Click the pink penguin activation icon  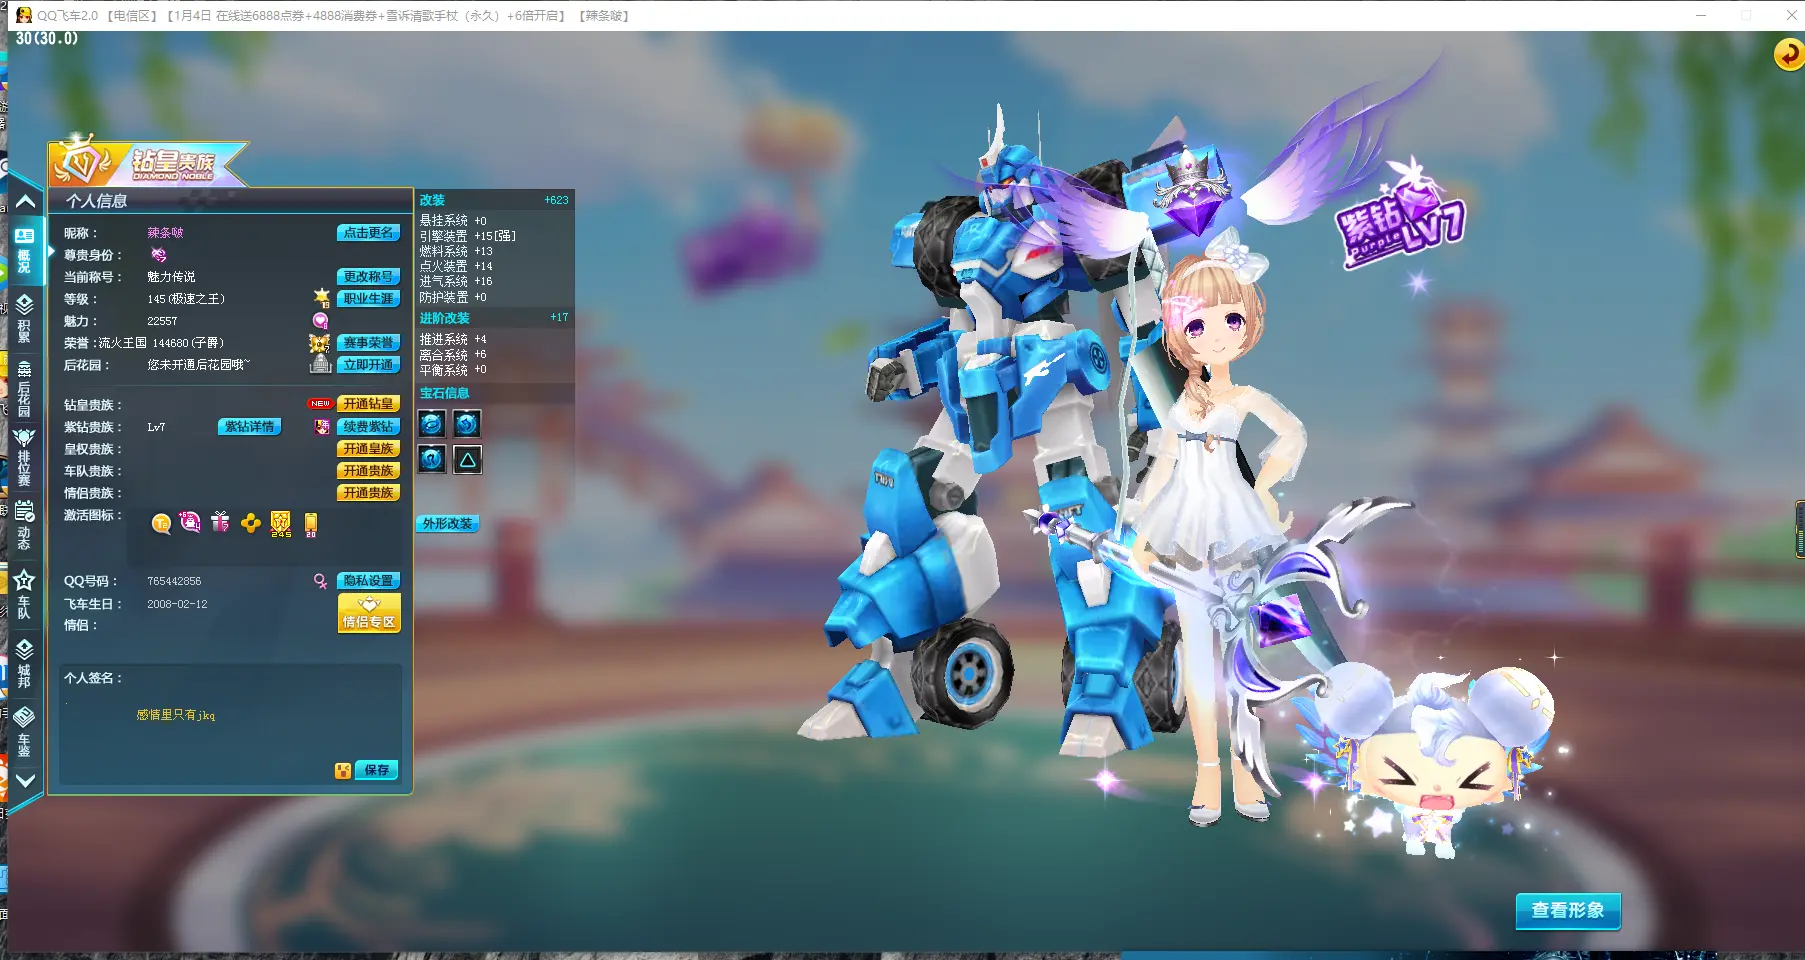(x=190, y=522)
